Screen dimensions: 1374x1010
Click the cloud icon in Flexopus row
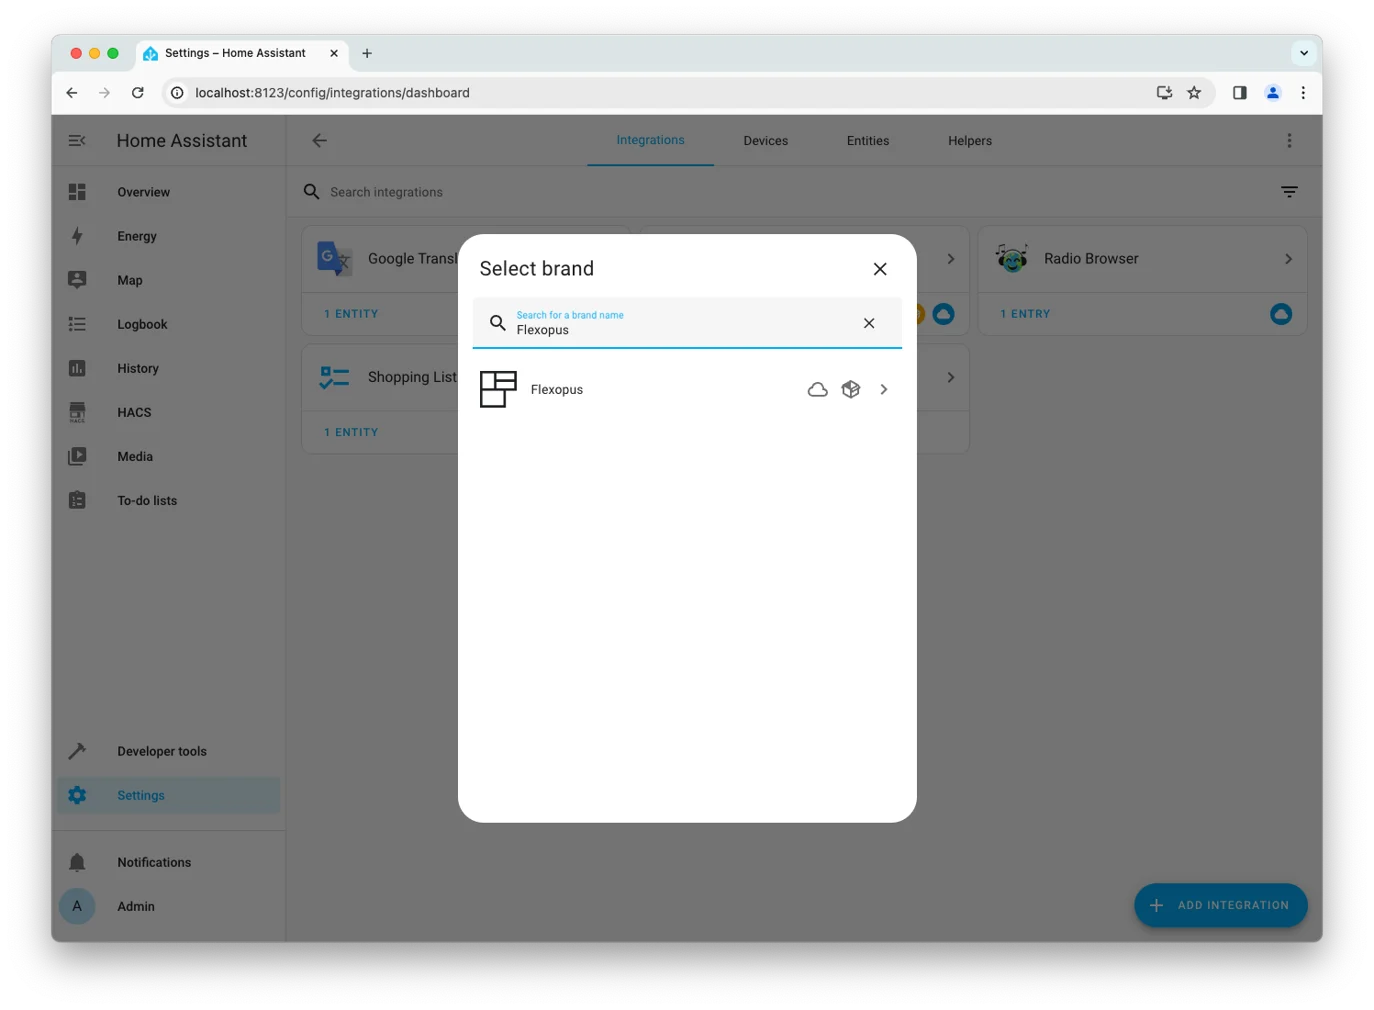(x=817, y=390)
